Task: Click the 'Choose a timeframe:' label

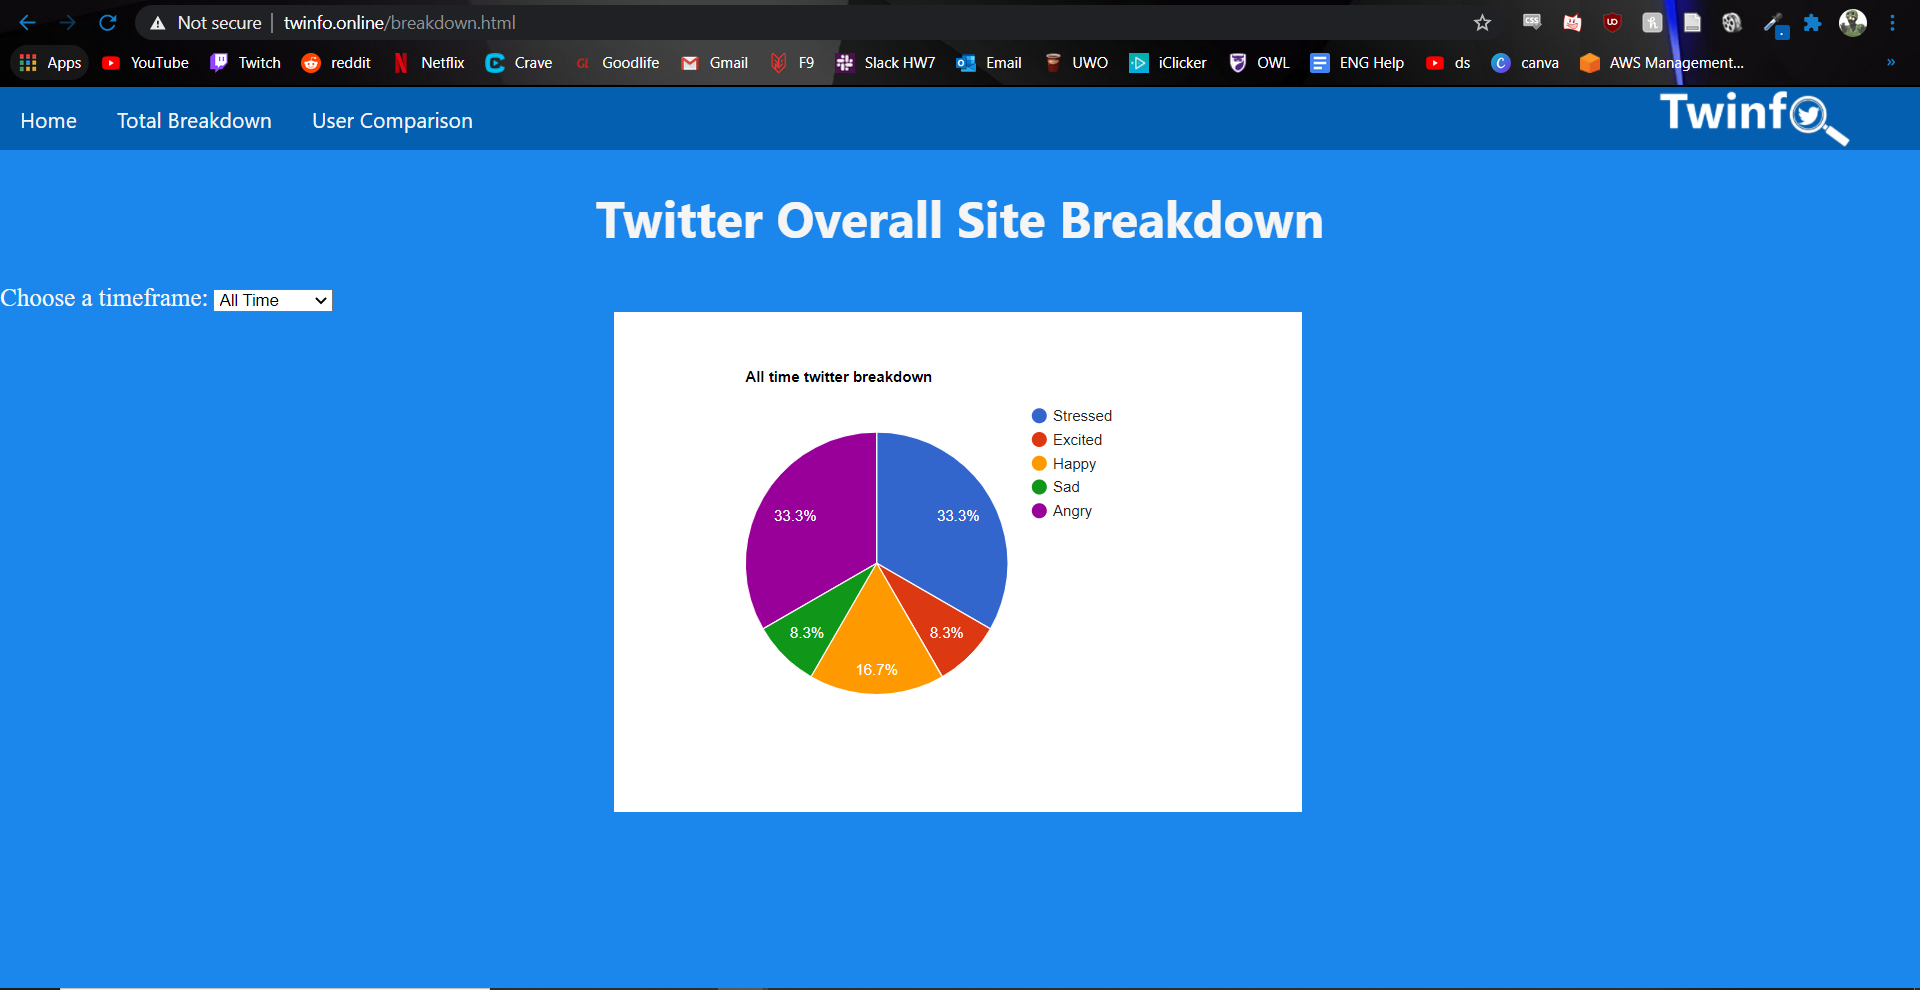Action: coord(104,298)
